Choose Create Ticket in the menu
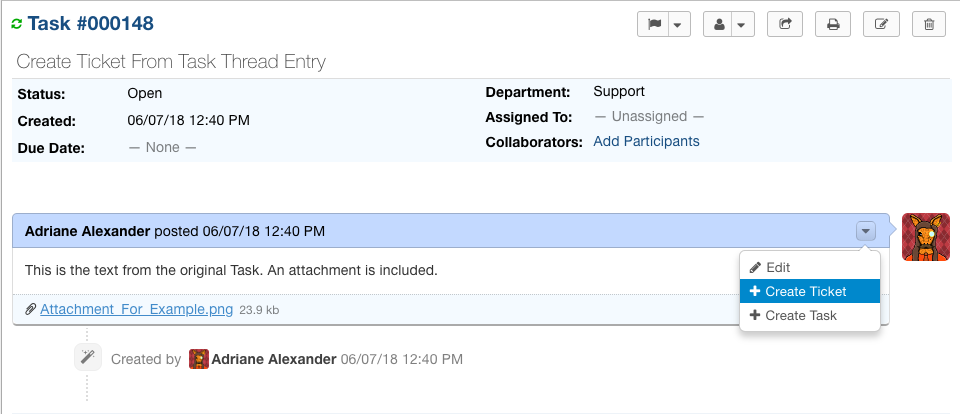This screenshot has height=414, width=960. pos(805,292)
